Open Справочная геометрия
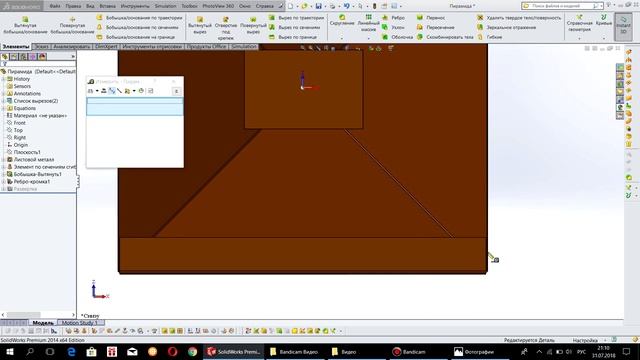 point(579,24)
